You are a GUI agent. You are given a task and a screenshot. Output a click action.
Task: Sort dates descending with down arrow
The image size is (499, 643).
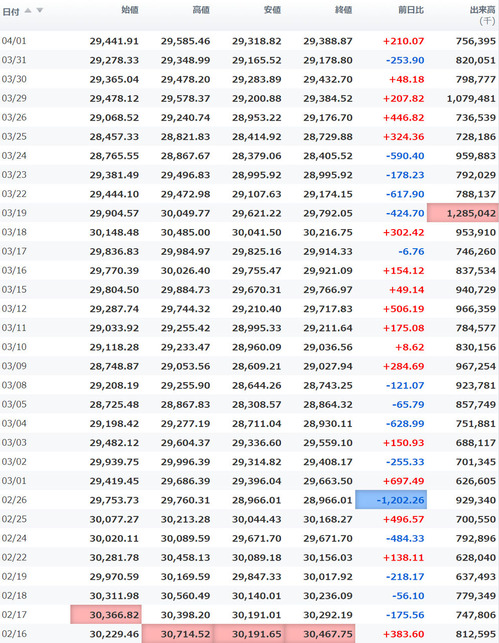coord(39,10)
